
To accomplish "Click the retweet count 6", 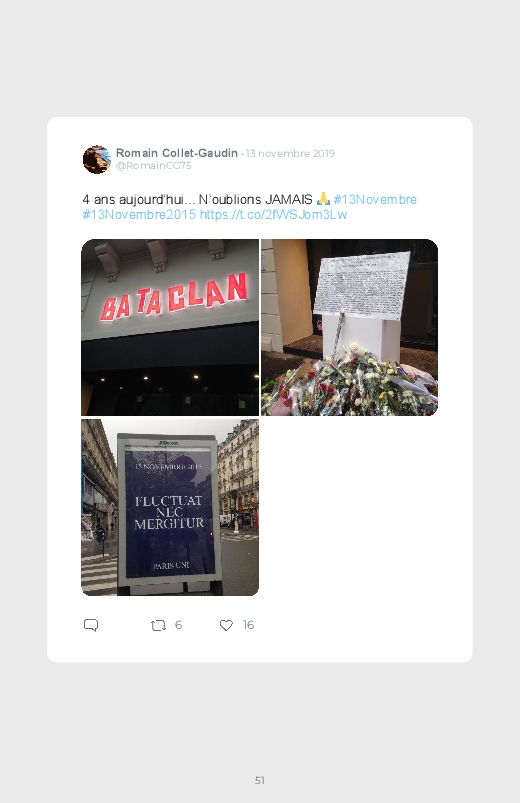I will click(178, 625).
